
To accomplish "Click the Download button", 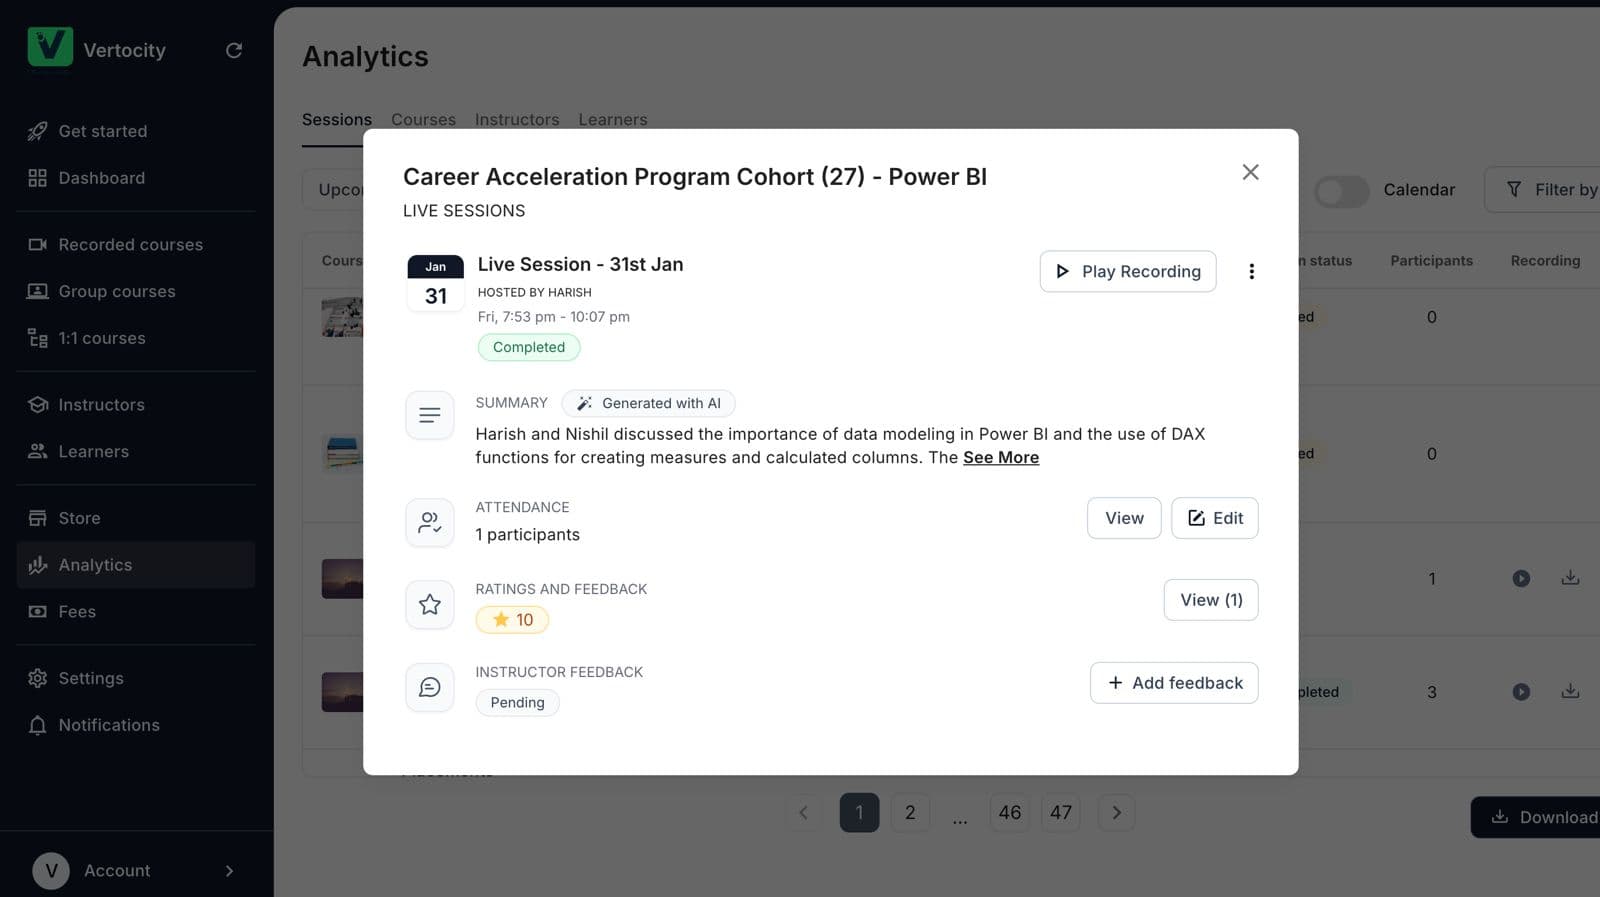I will 1536,817.
